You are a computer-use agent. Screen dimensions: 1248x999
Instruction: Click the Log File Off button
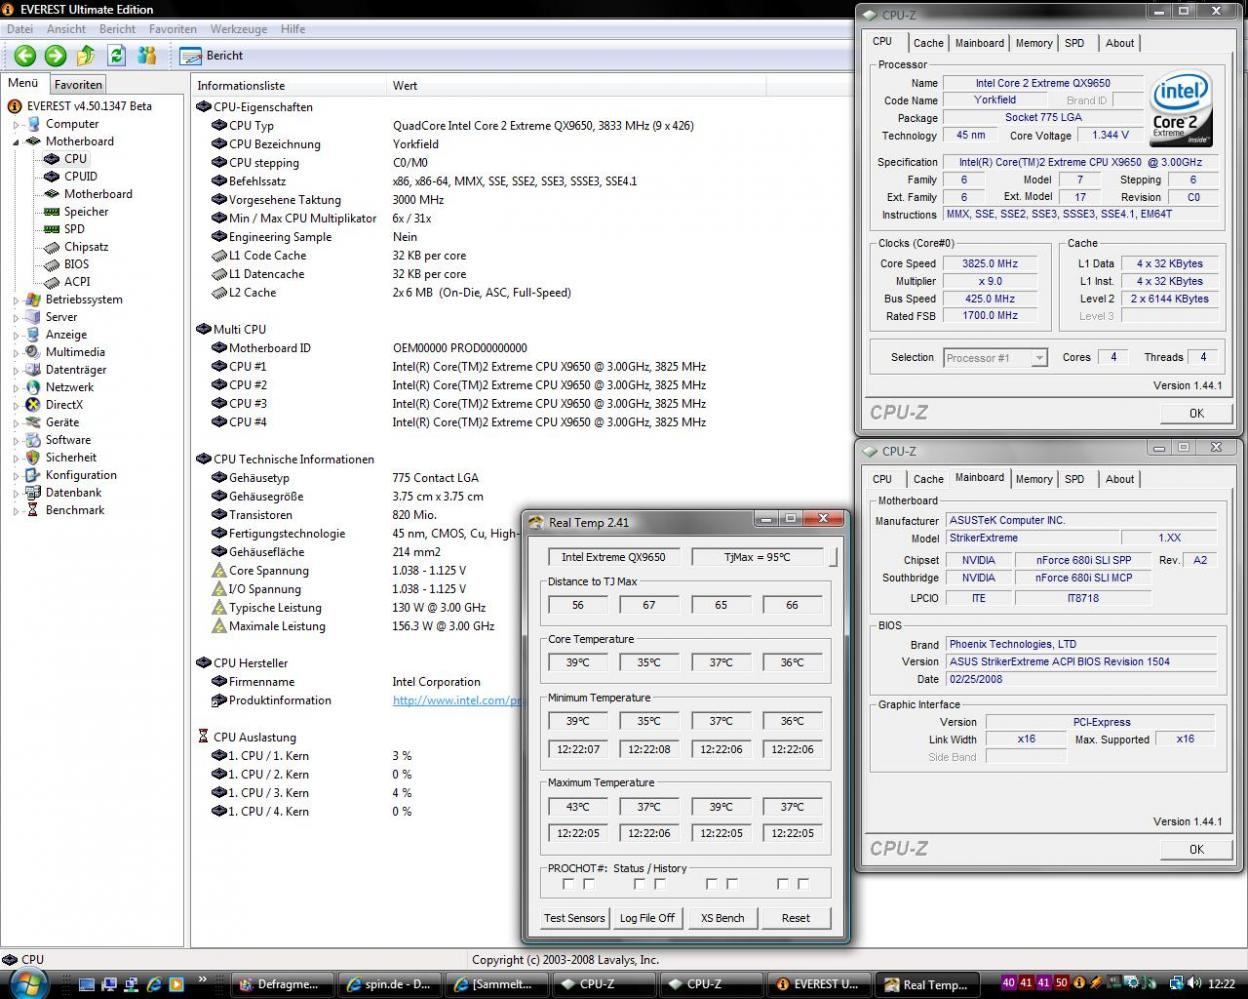click(x=647, y=918)
